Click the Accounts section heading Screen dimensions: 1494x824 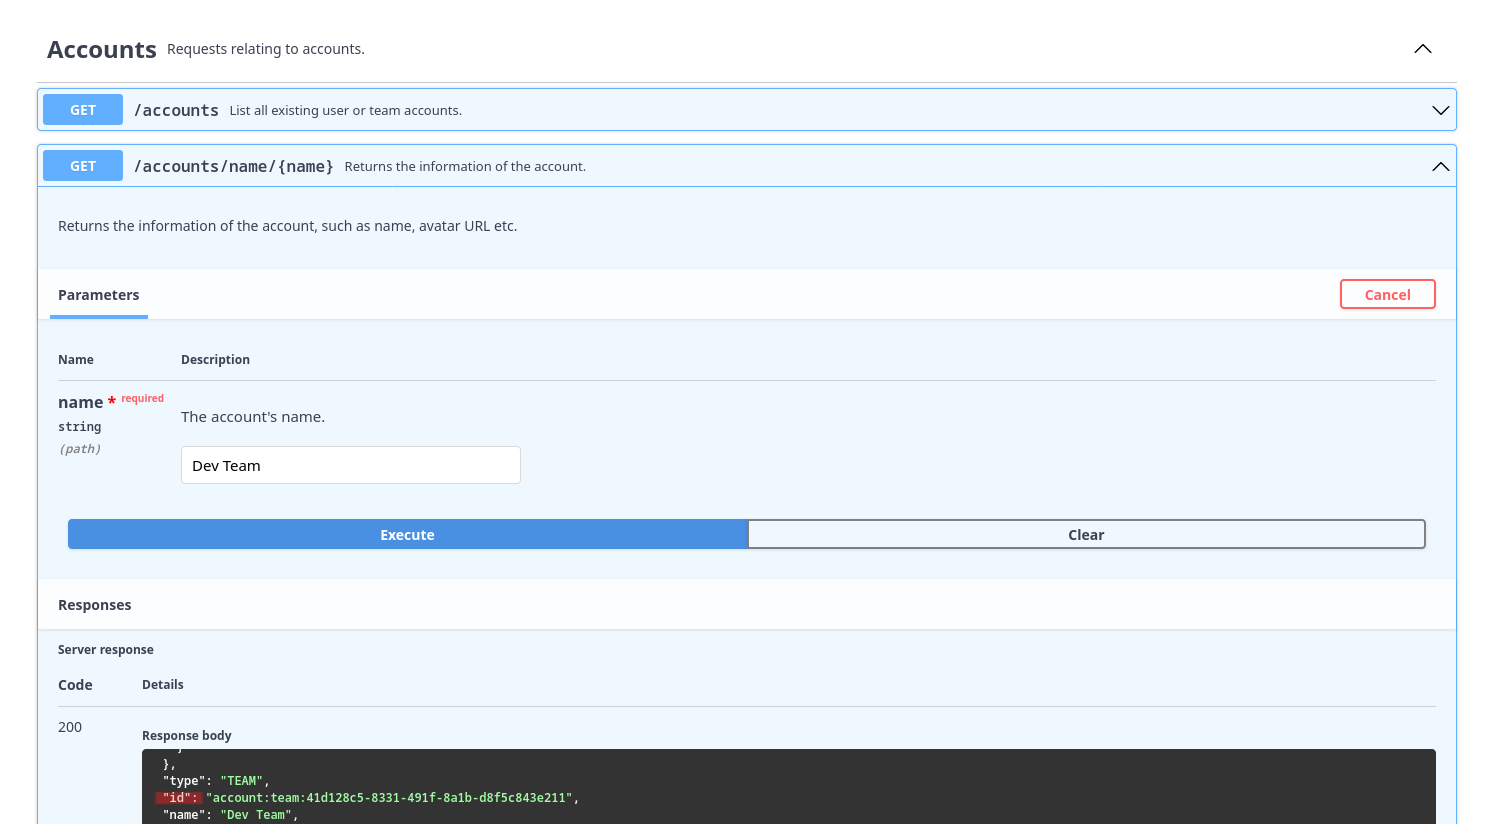[102, 49]
